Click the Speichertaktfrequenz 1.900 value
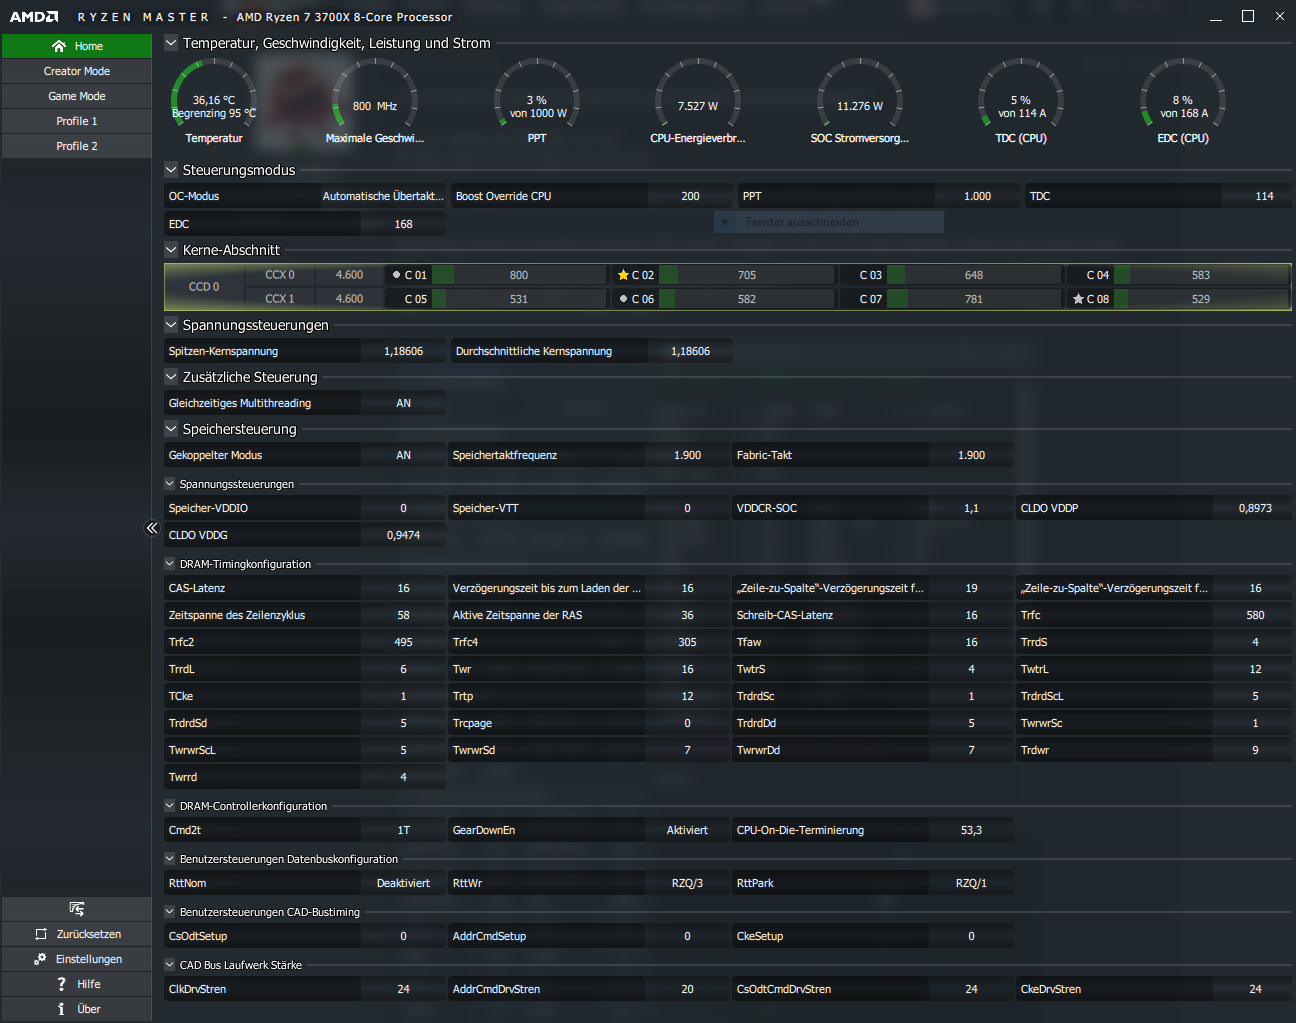 tap(687, 455)
